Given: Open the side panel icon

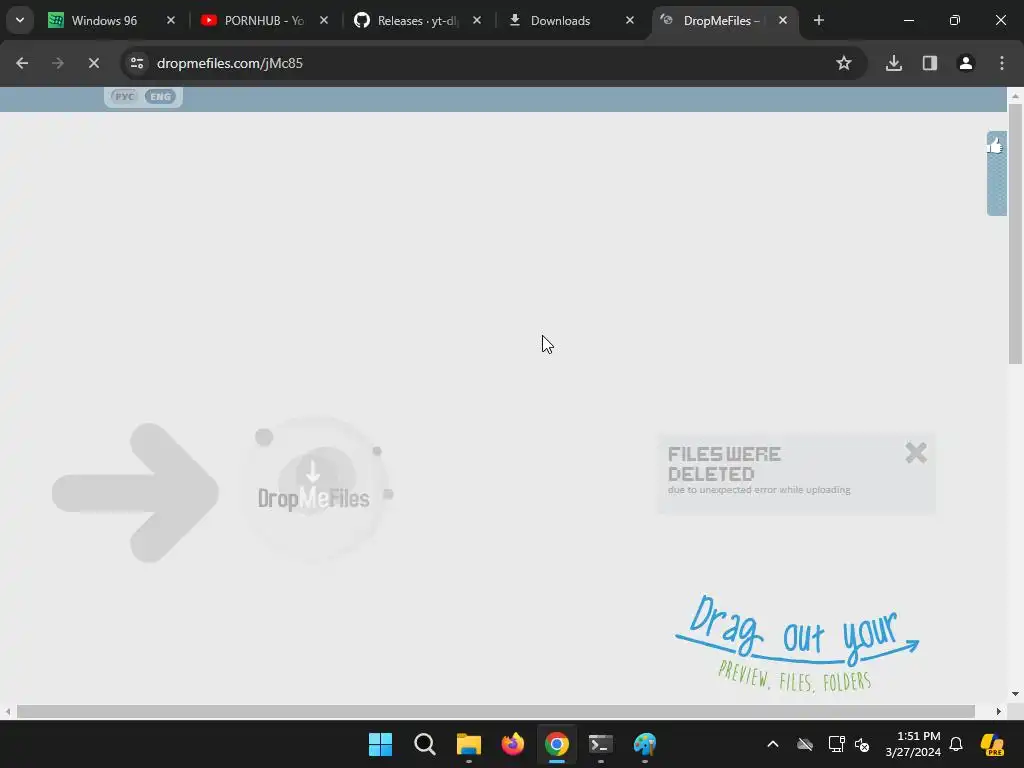Looking at the screenshot, I should click(930, 63).
